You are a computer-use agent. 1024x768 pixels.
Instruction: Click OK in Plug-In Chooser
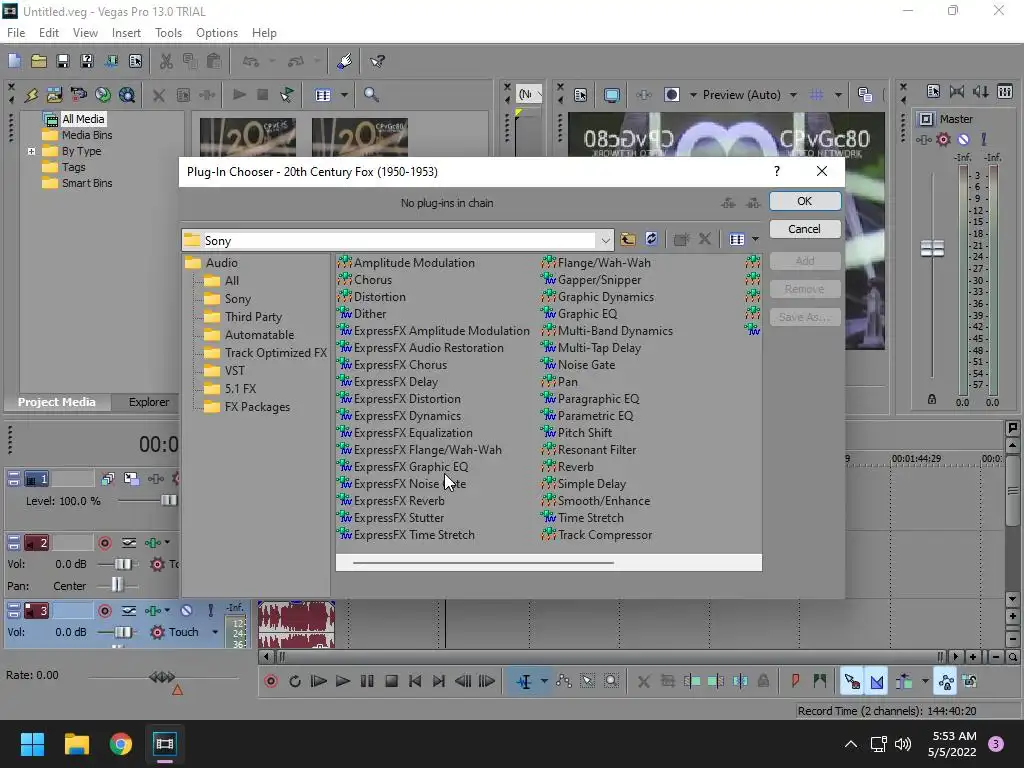(x=805, y=201)
